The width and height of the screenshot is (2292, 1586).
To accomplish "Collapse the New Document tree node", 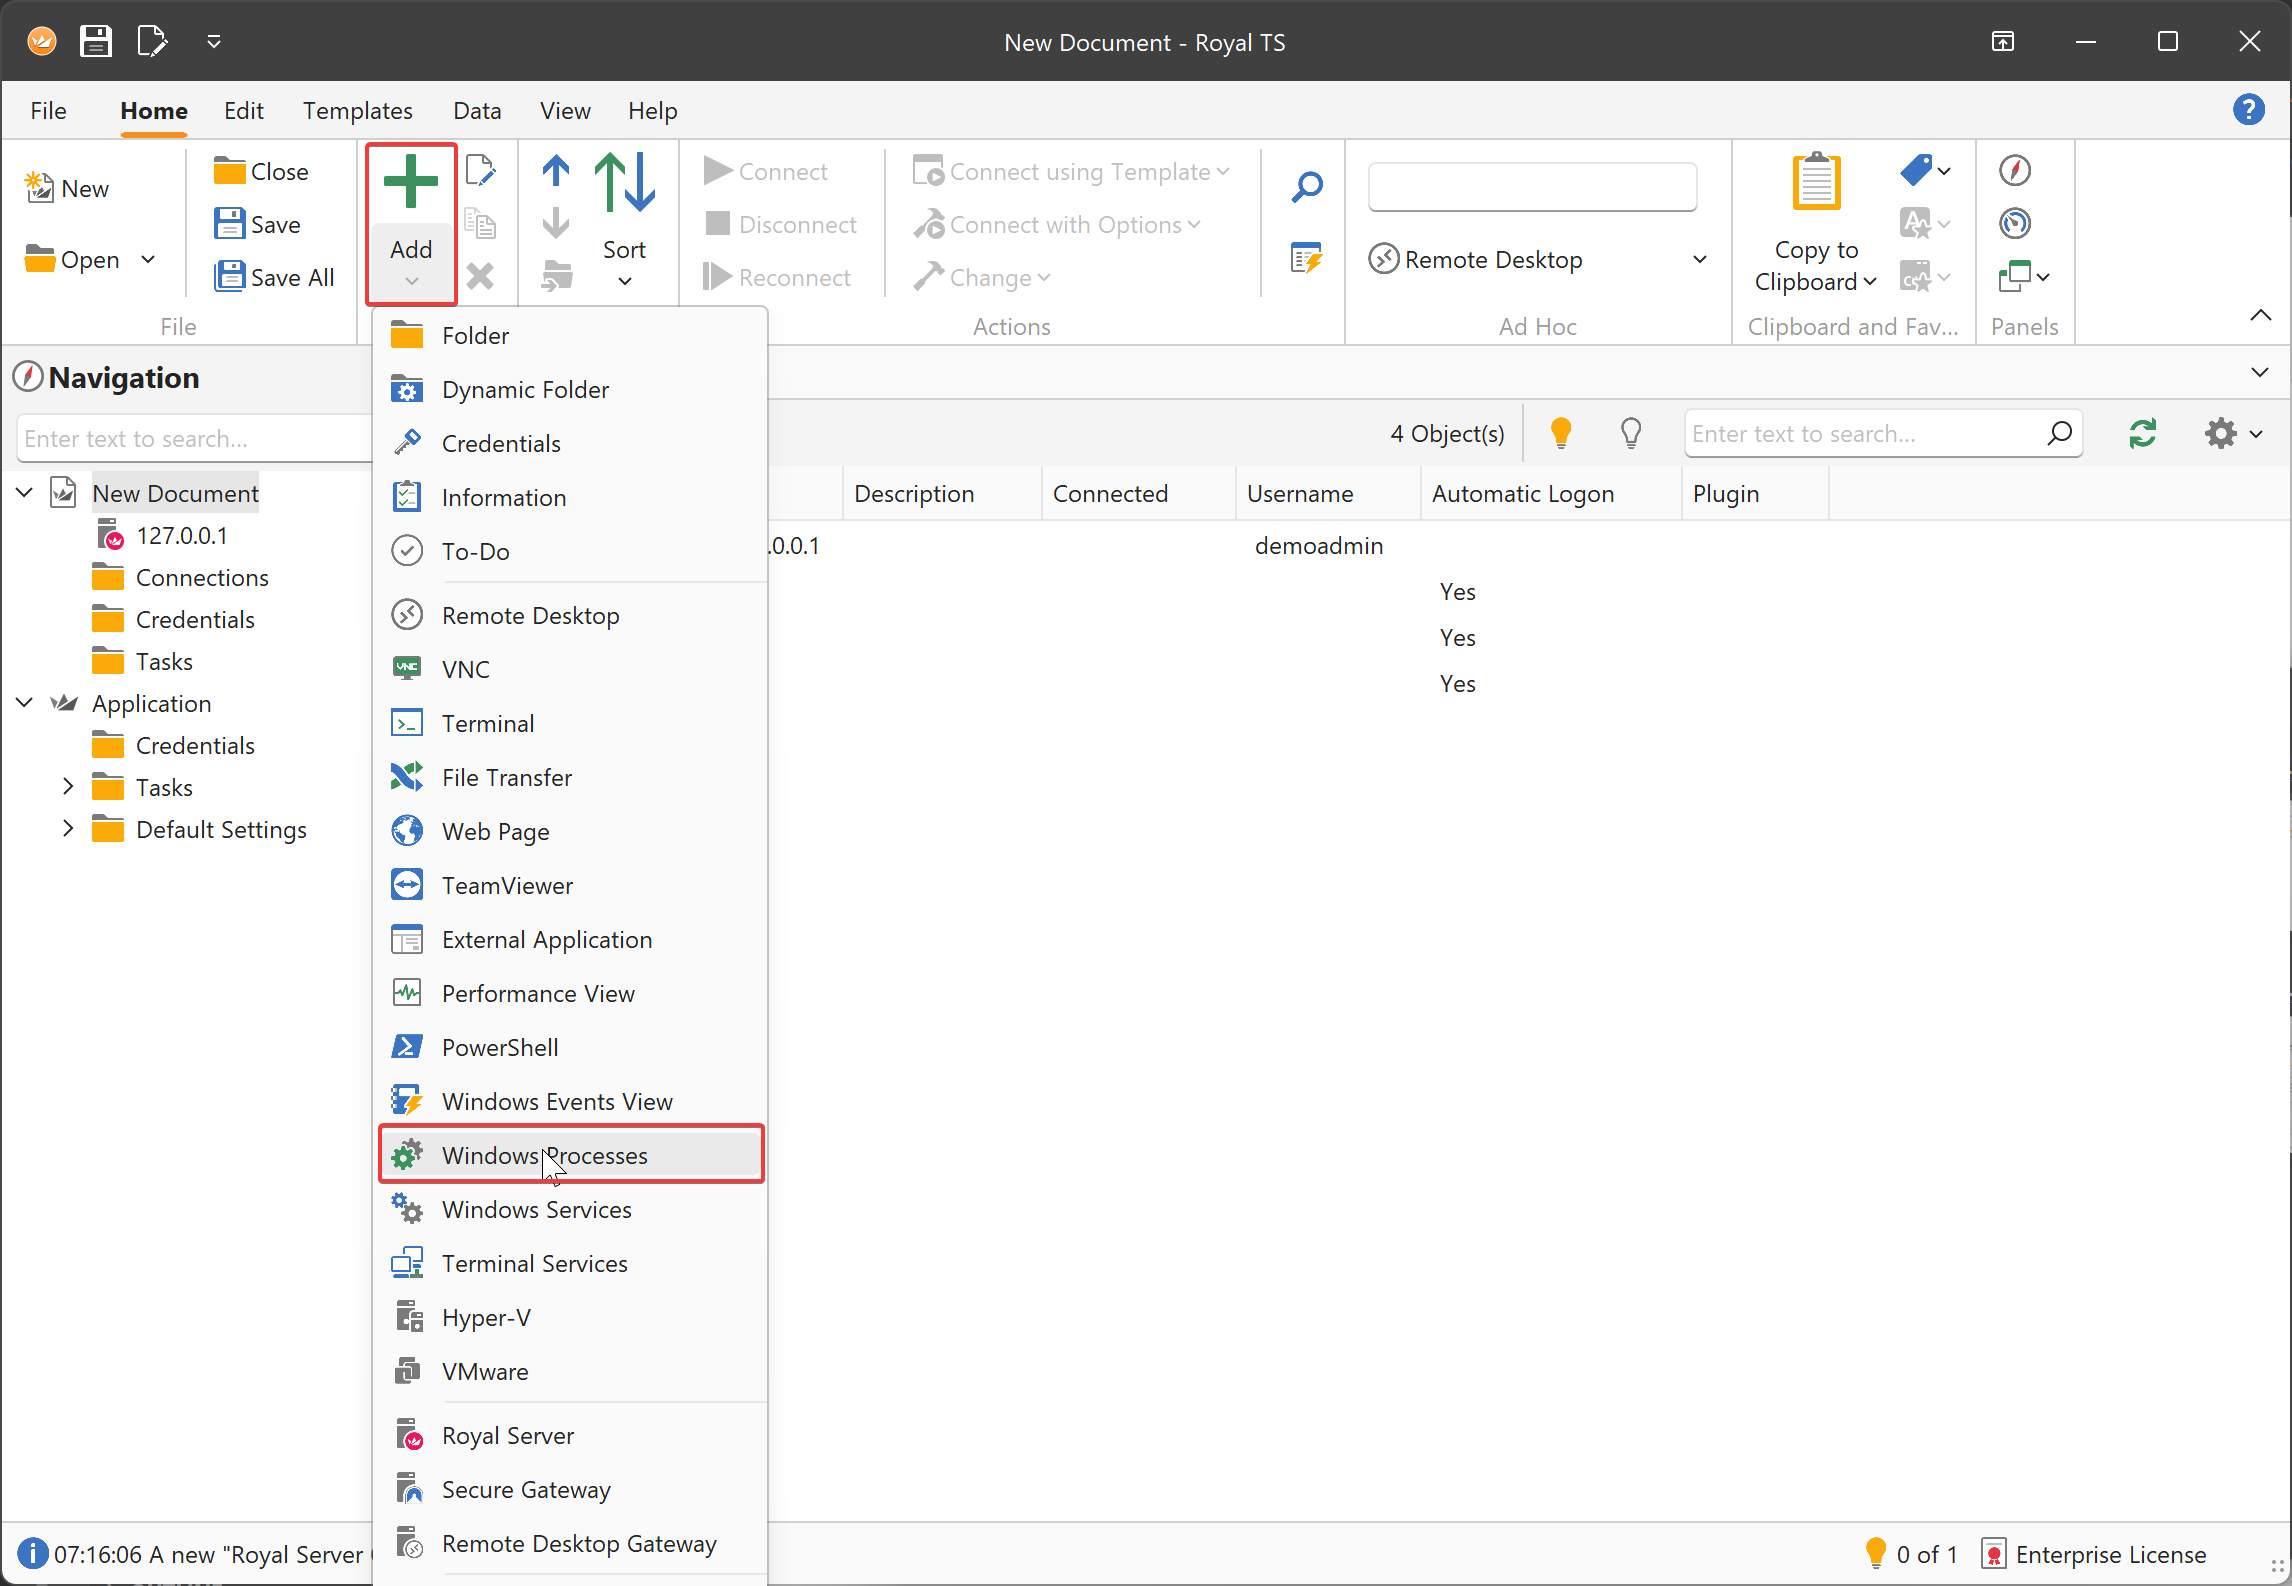I will 25,492.
